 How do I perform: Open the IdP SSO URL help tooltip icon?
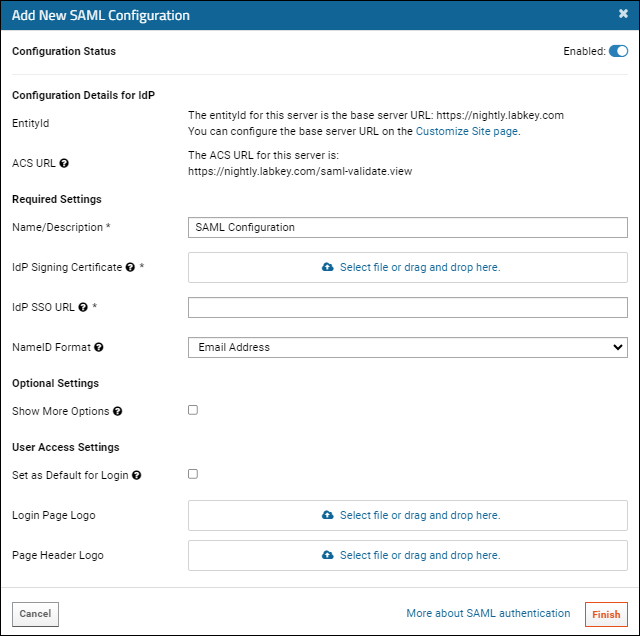(83, 307)
